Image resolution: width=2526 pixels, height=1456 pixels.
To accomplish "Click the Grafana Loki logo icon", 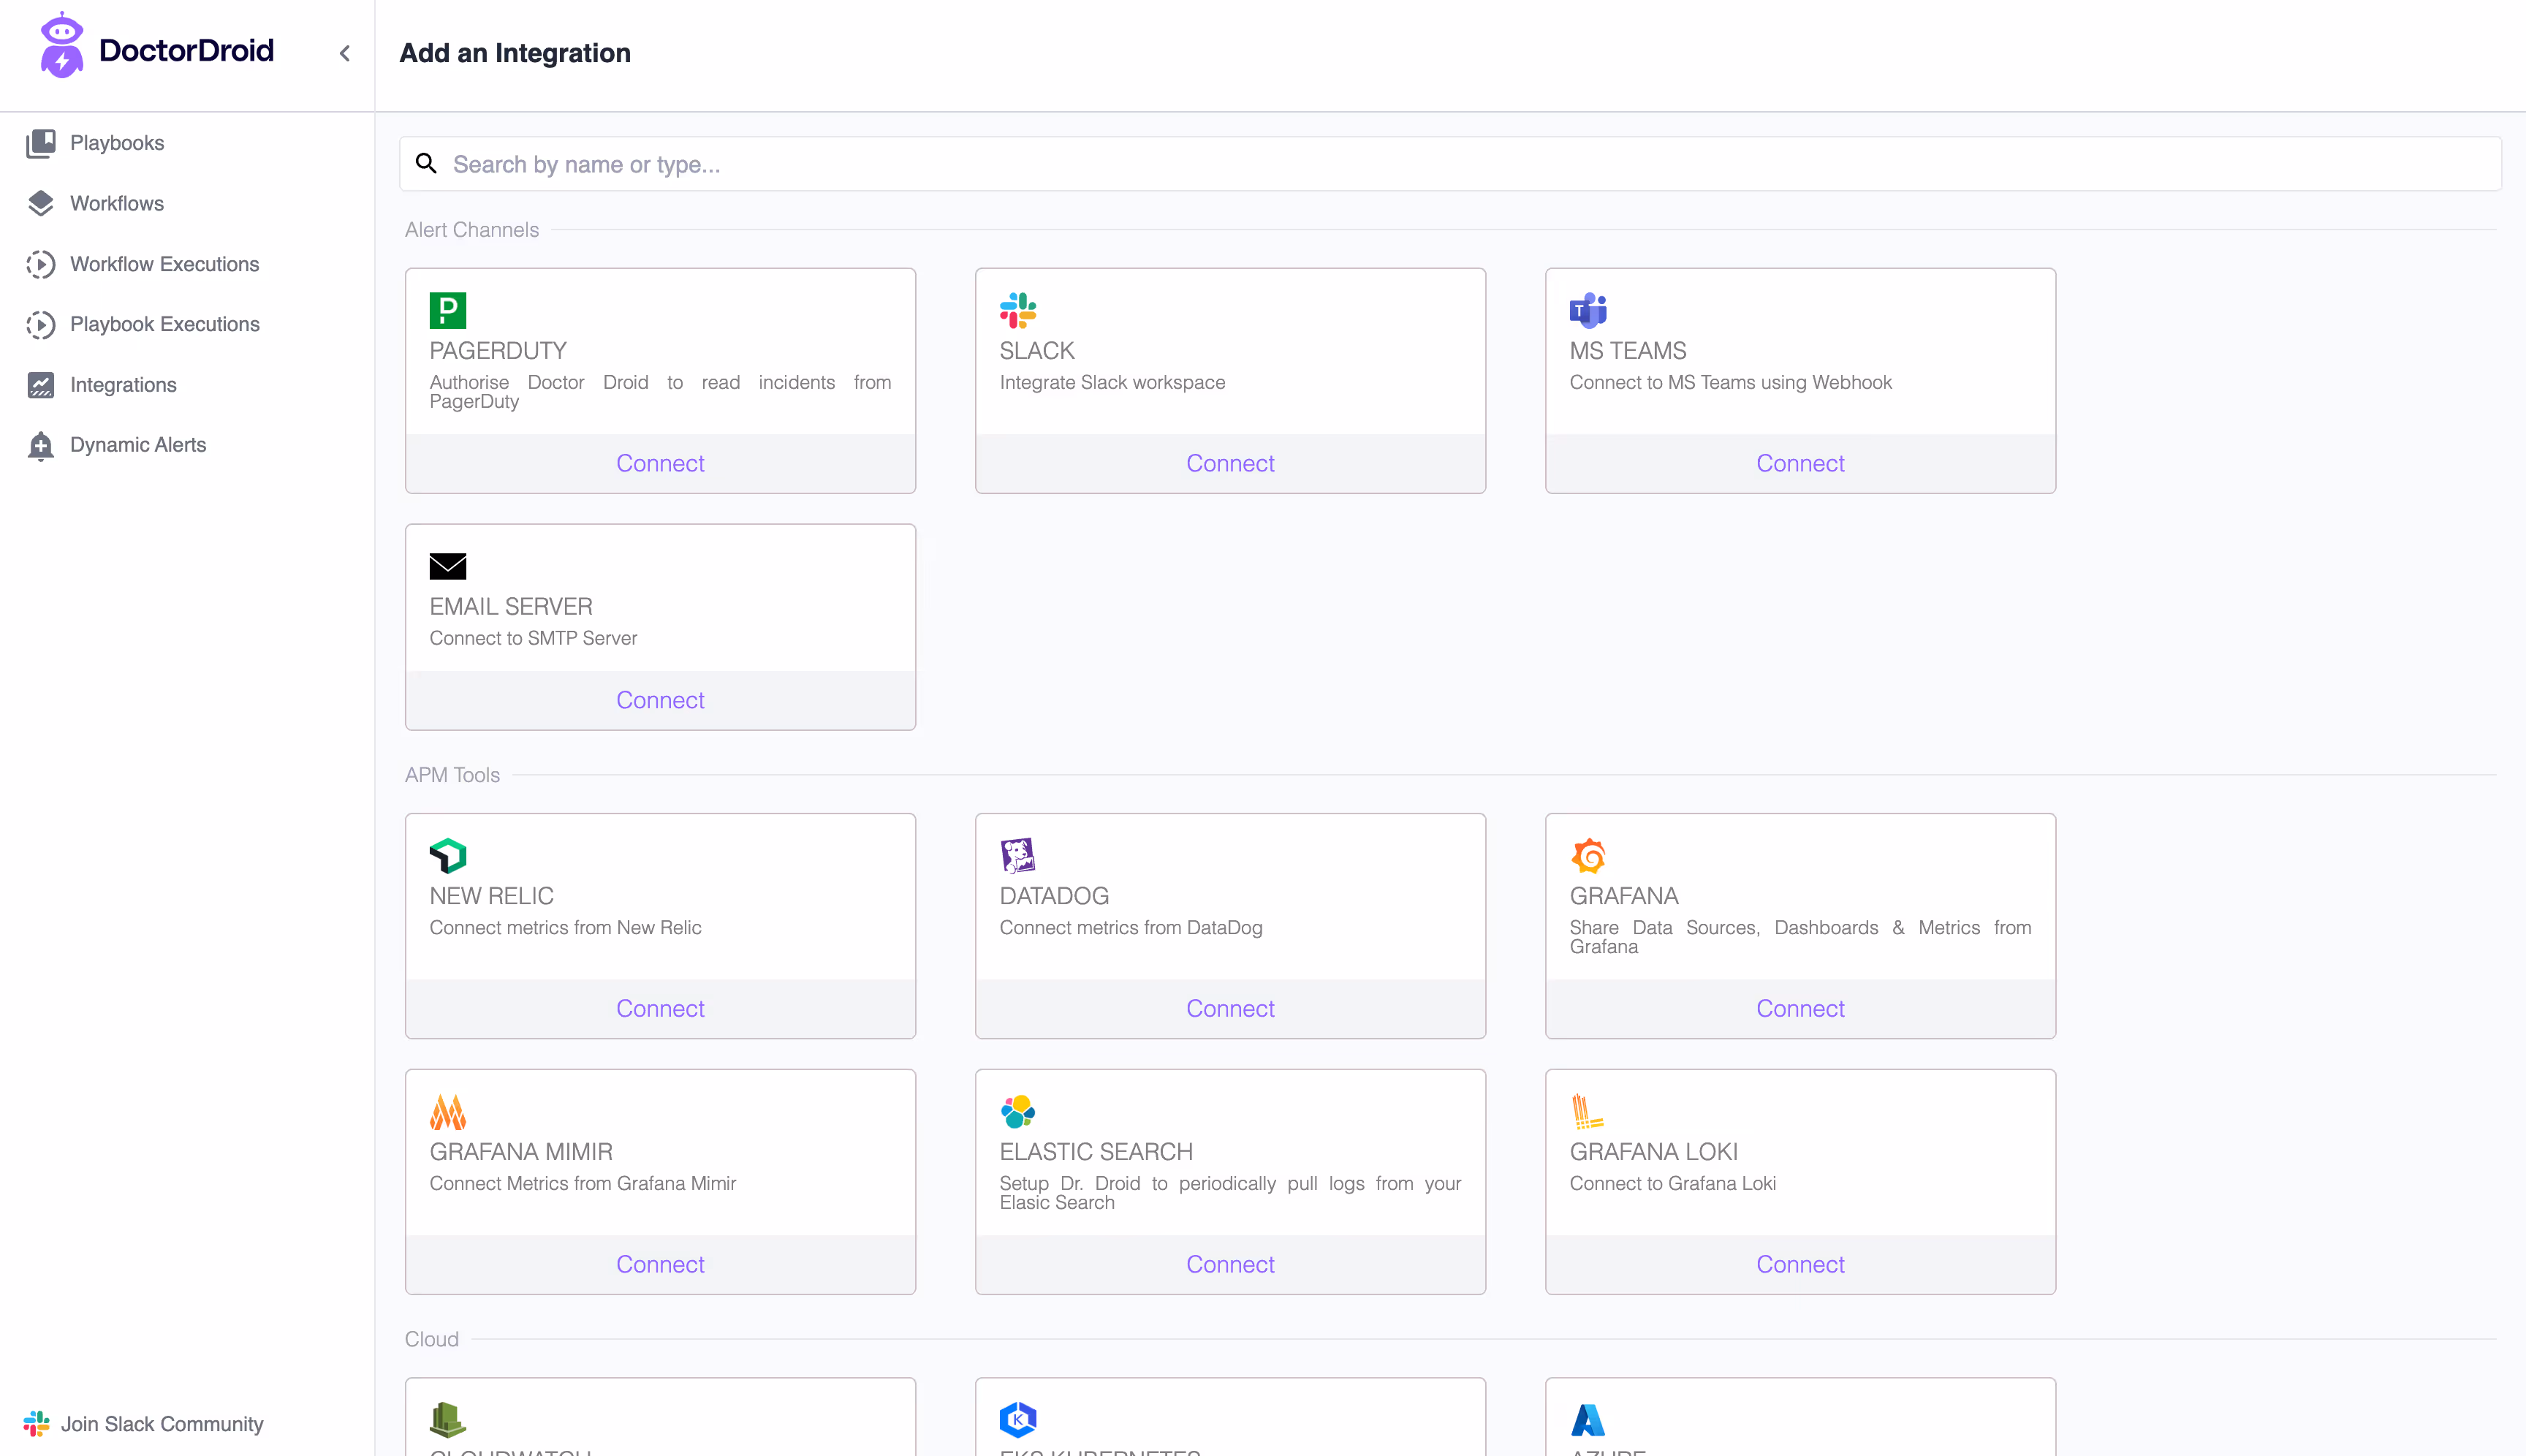I will (1588, 1111).
